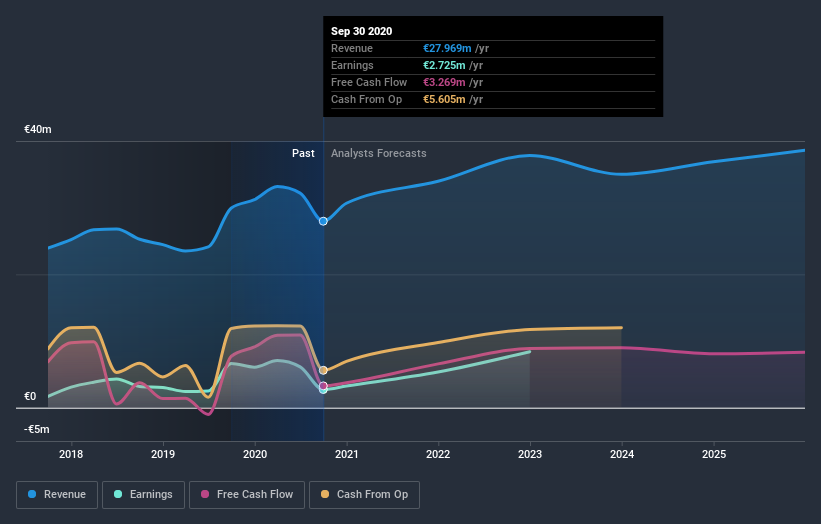
Task: Click the €2.725m earnings value in tooltip
Action: point(444,65)
